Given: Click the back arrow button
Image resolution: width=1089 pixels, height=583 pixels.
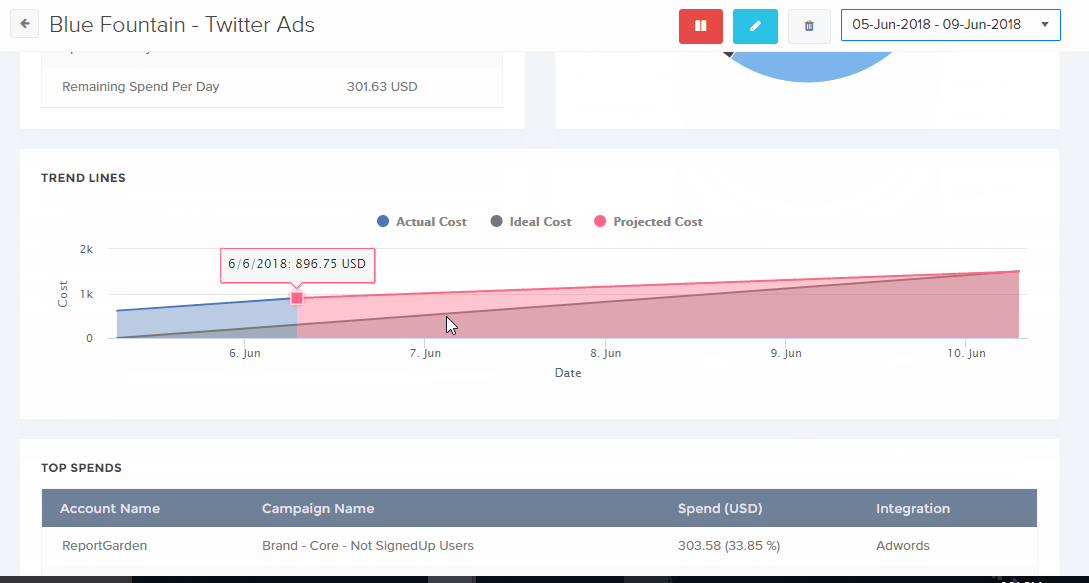Looking at the screenshot, I should (24, 24).
